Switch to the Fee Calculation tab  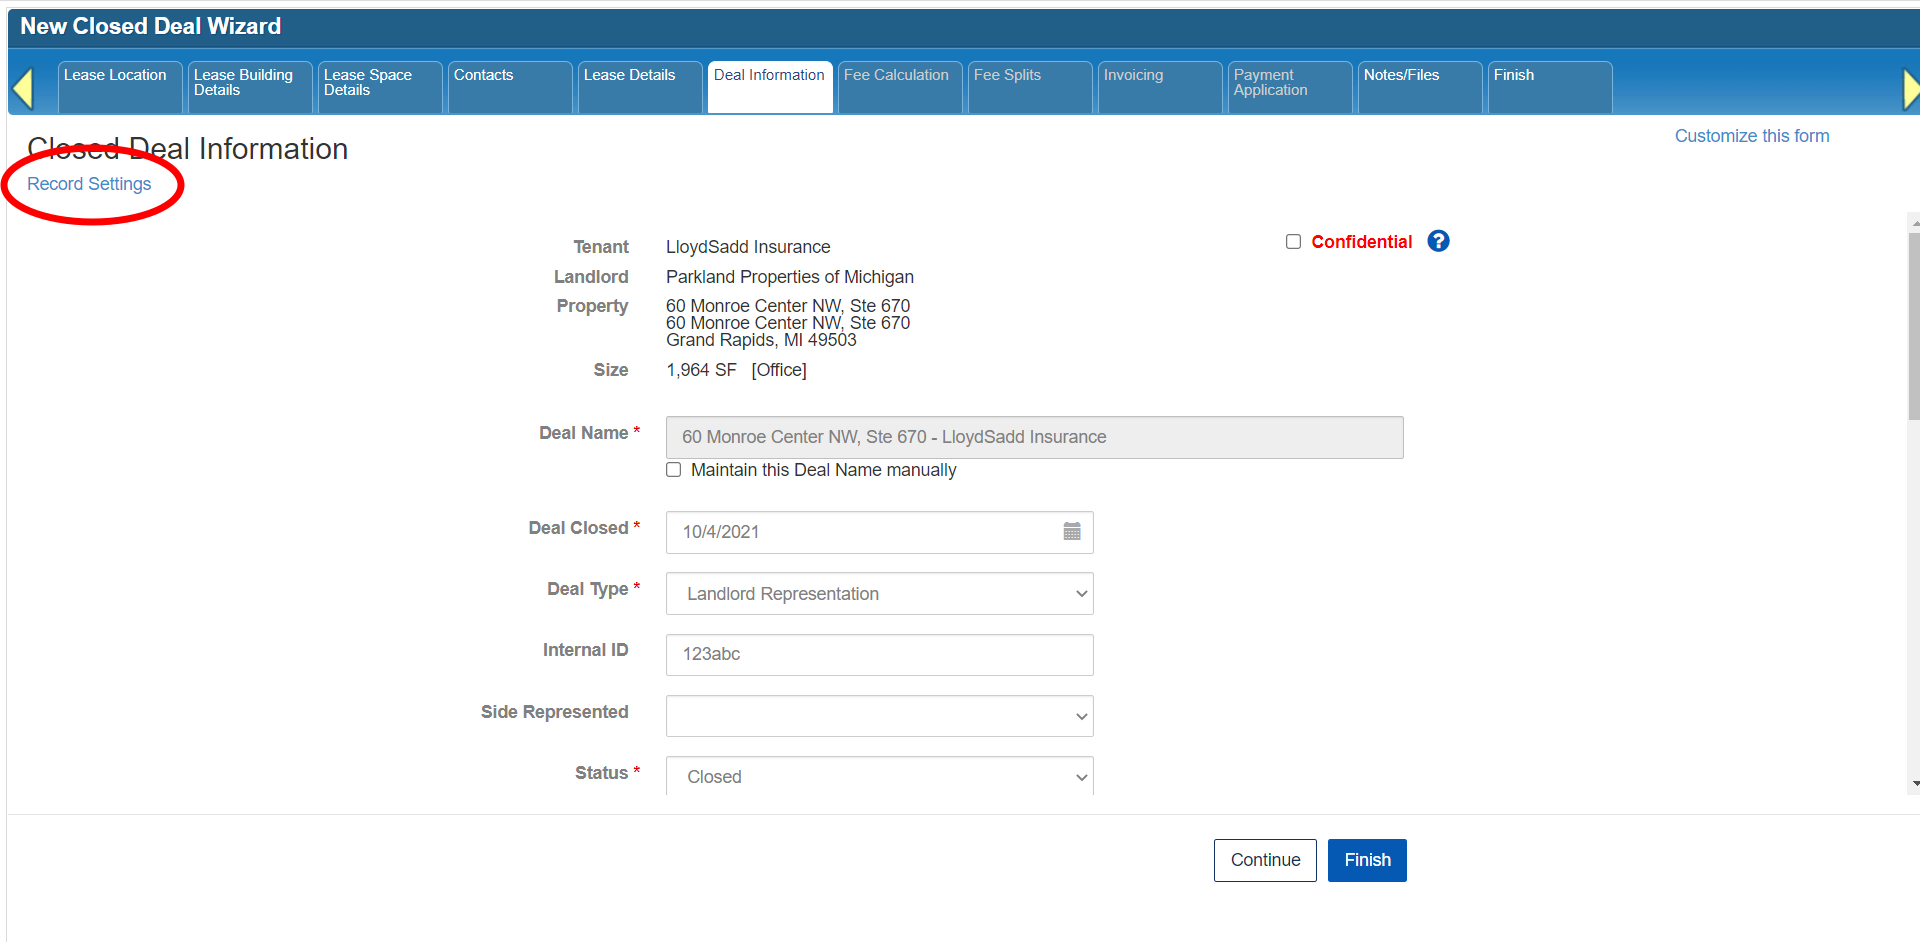897,86
